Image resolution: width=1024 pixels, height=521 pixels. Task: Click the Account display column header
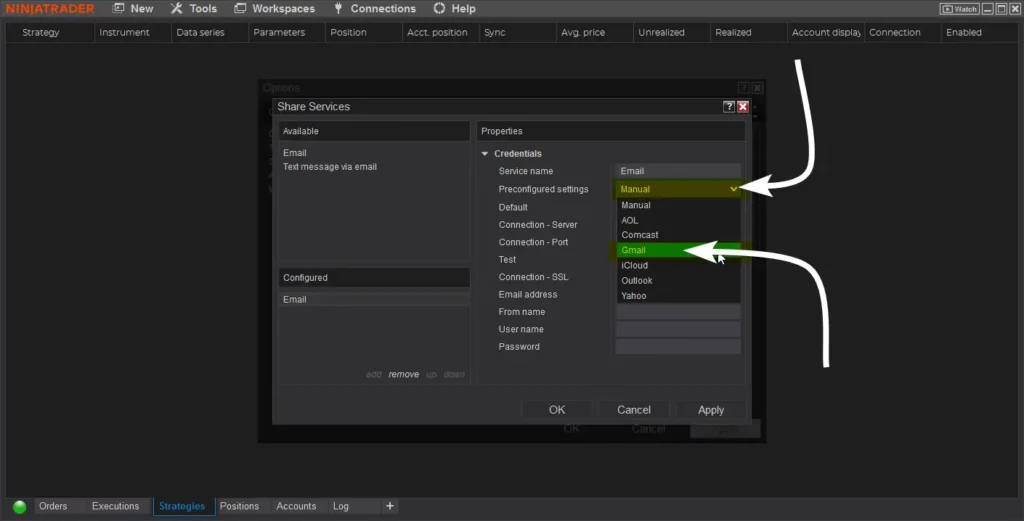826,32
